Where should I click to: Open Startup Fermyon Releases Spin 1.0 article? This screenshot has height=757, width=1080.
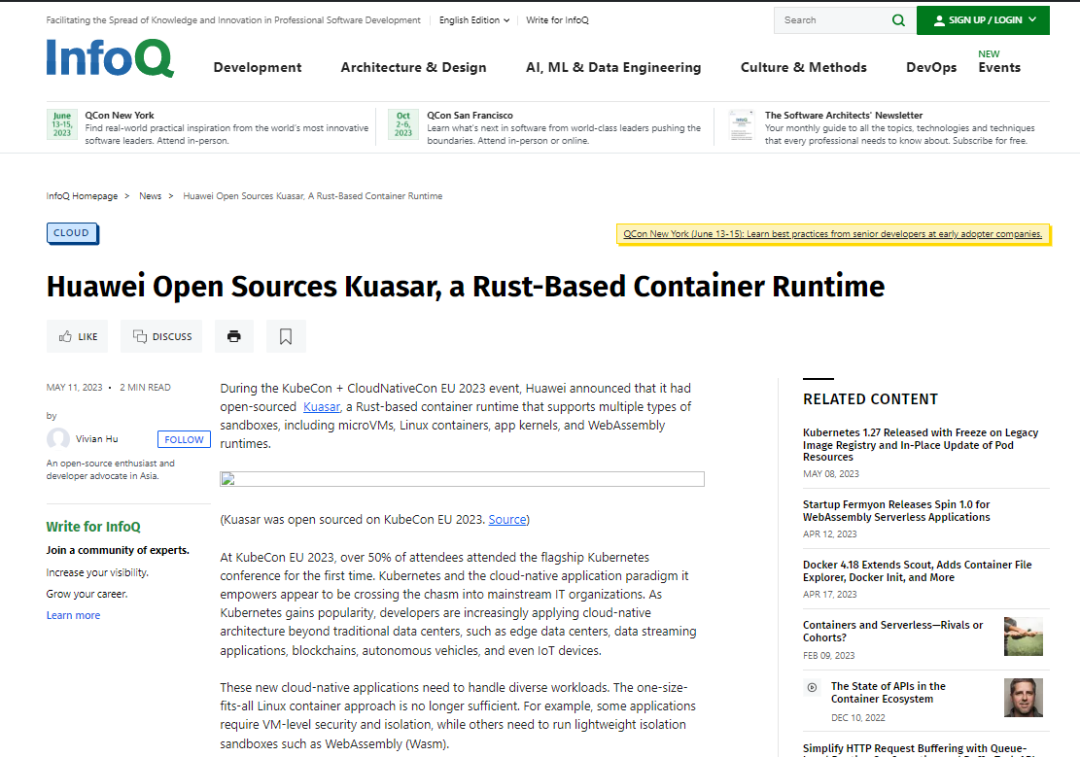coord(896,511)
